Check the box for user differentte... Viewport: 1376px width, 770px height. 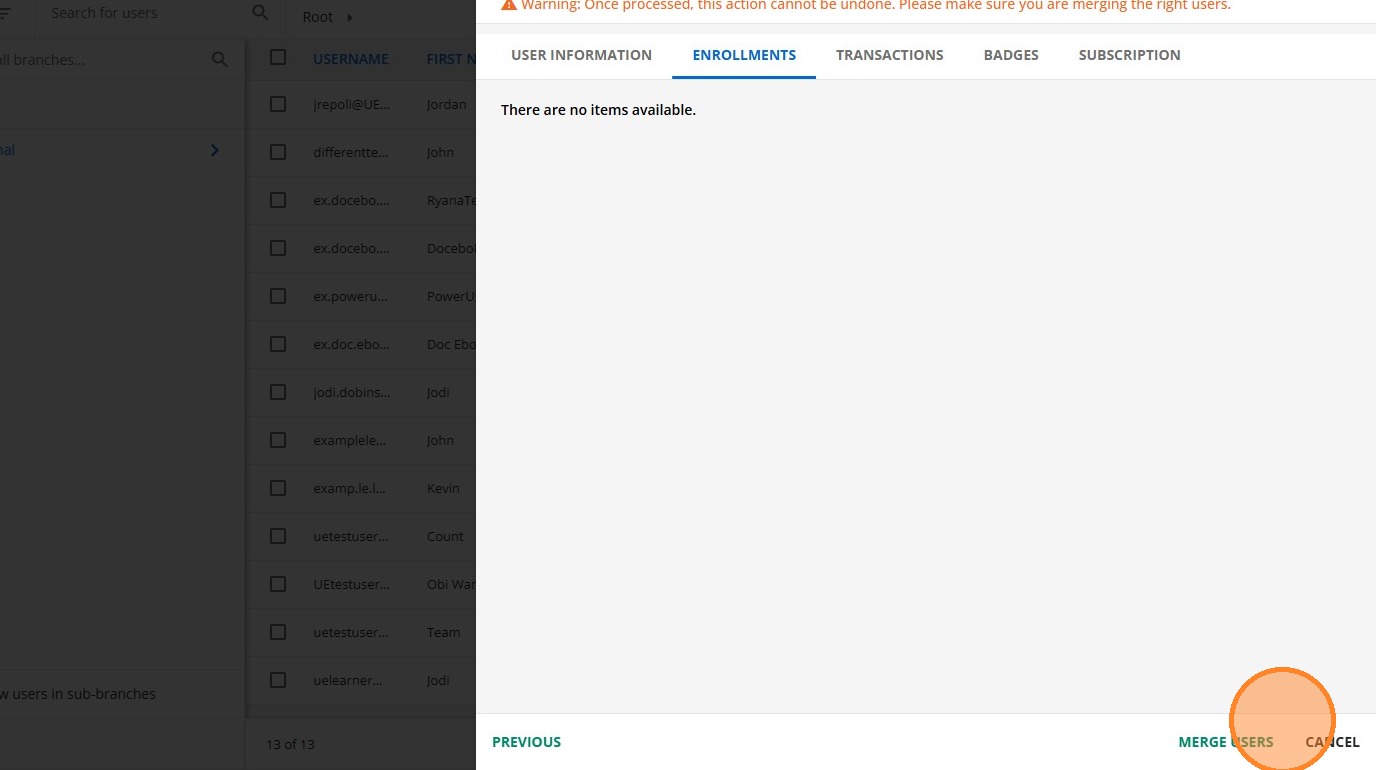point(278,152)
